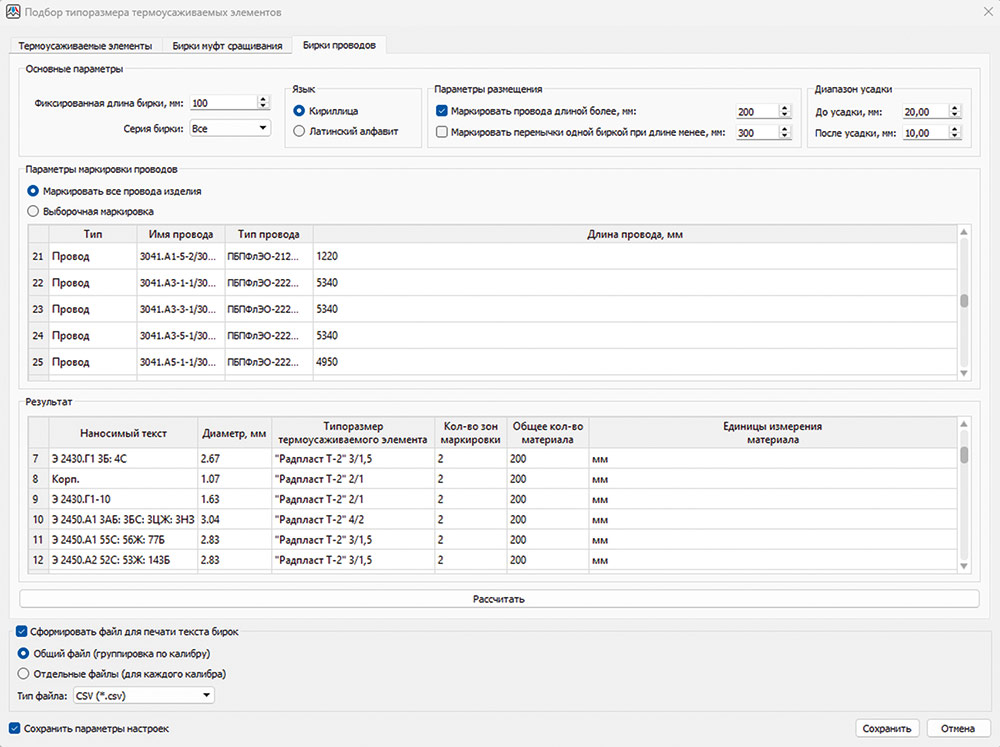The height and width of the screenshot is (747, 1000).
Task: Expand the 'Тип файла' CSV dropdown
Action: [x=143, y=694]
